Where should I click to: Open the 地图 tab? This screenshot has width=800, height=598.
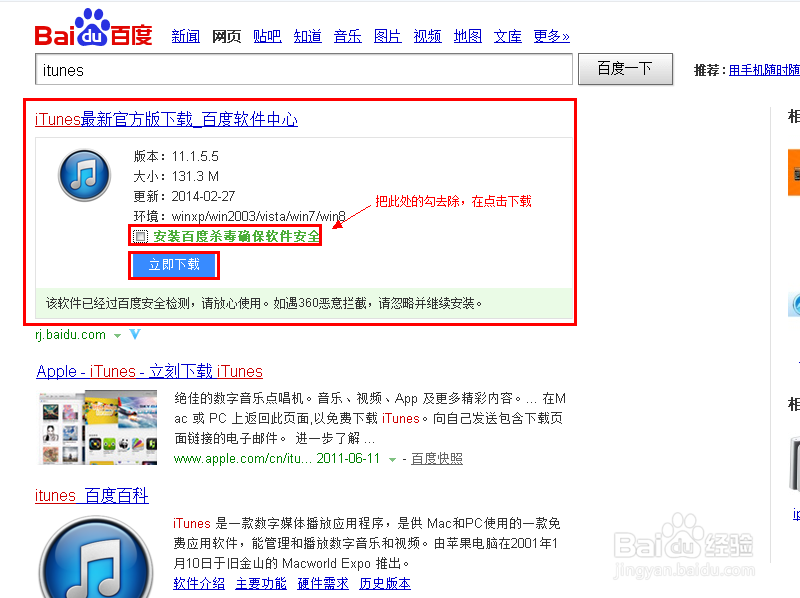point(468,36)
